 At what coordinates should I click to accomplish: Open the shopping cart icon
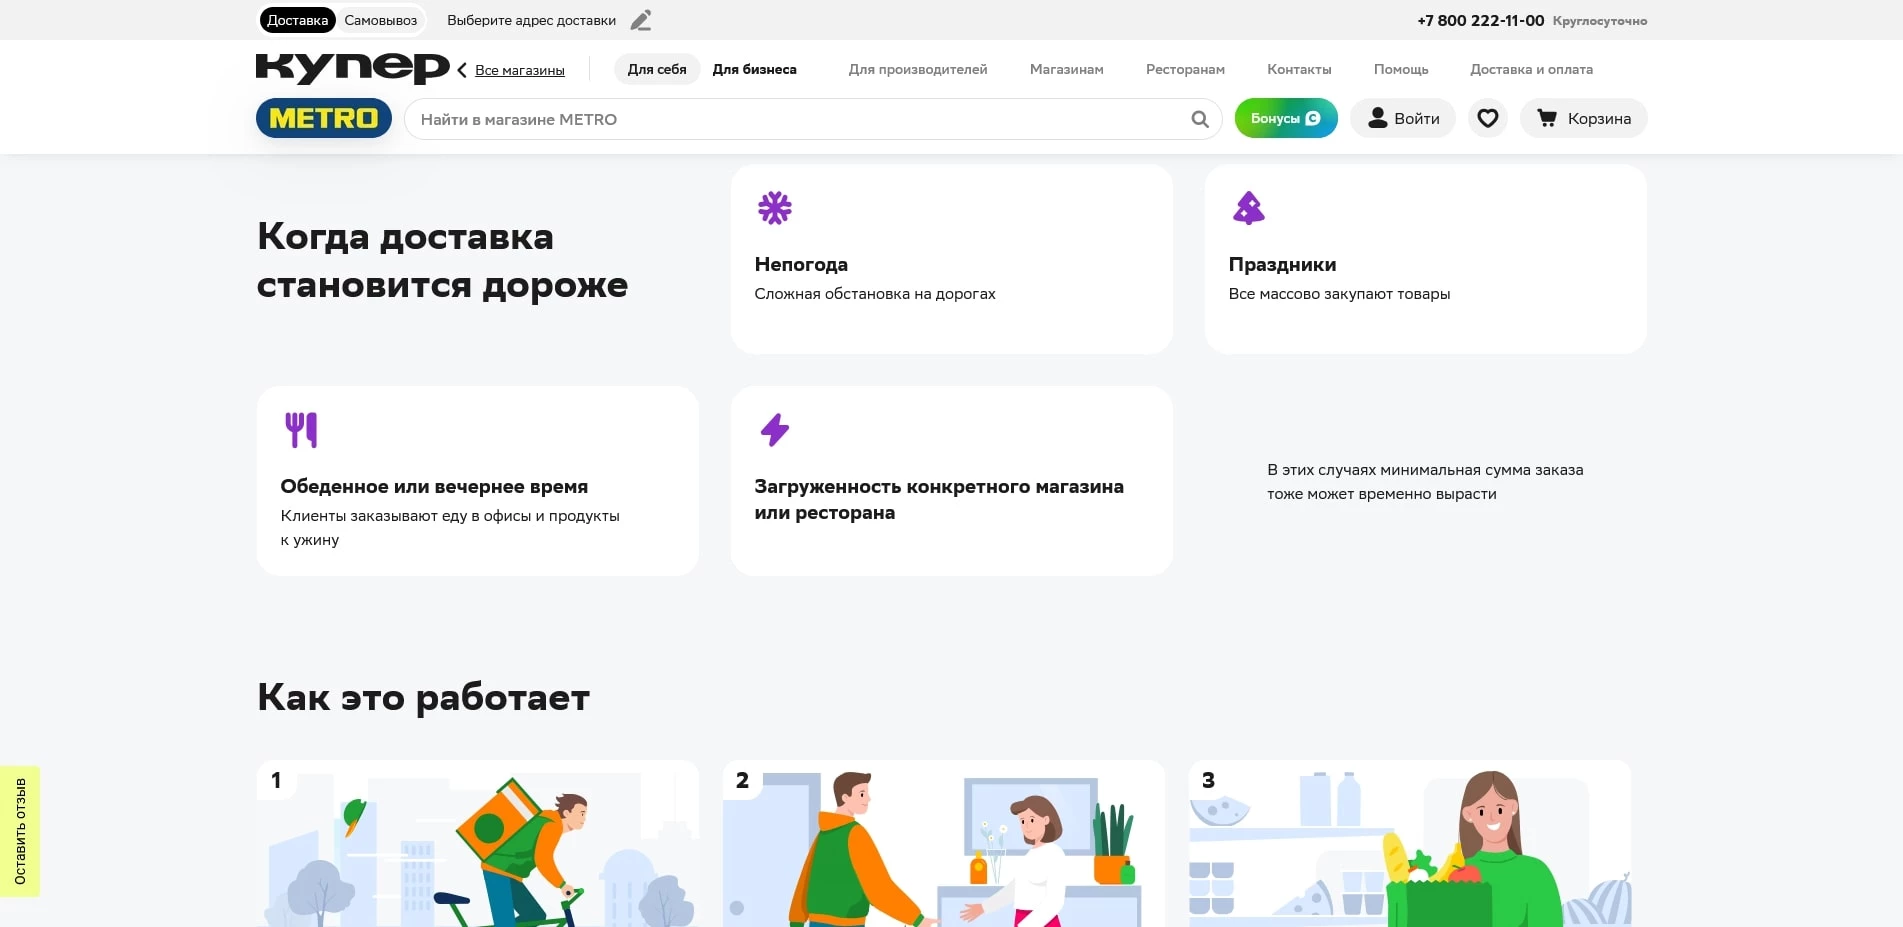point(1546,118)
